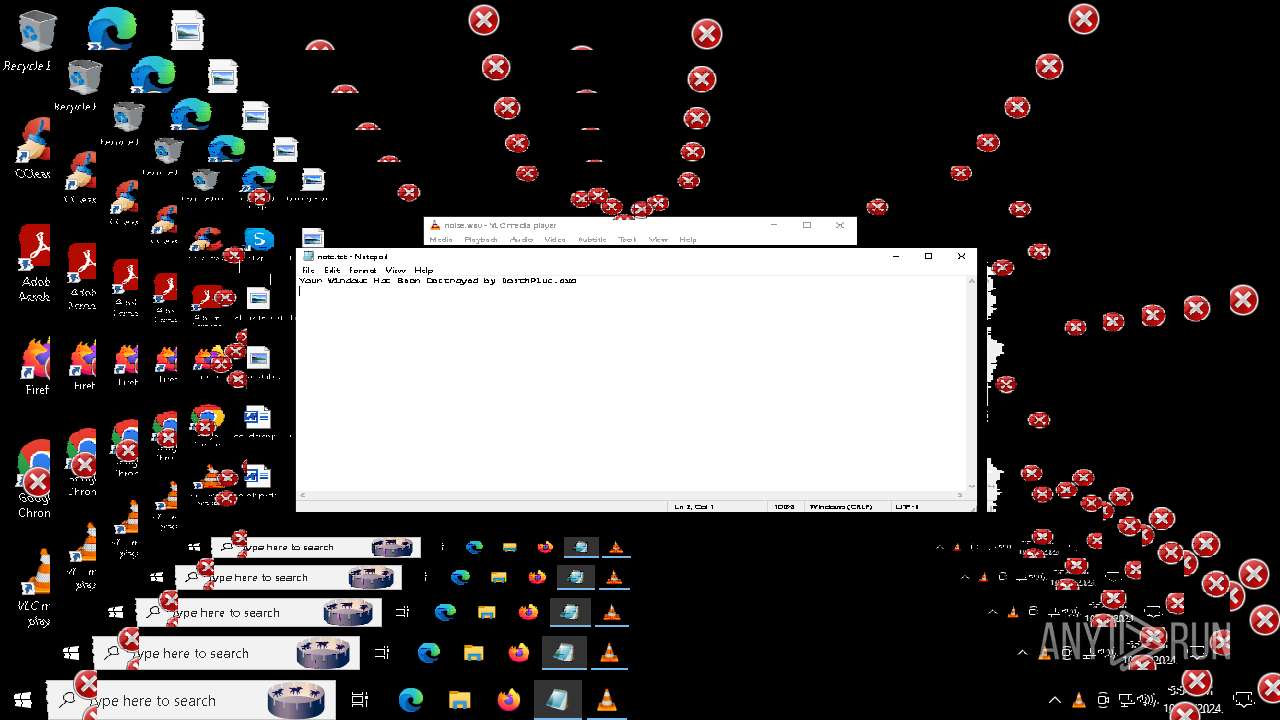1280x720 pixels.
Task: Select the Skype desktop icon
Action: [x=259, y=240]
